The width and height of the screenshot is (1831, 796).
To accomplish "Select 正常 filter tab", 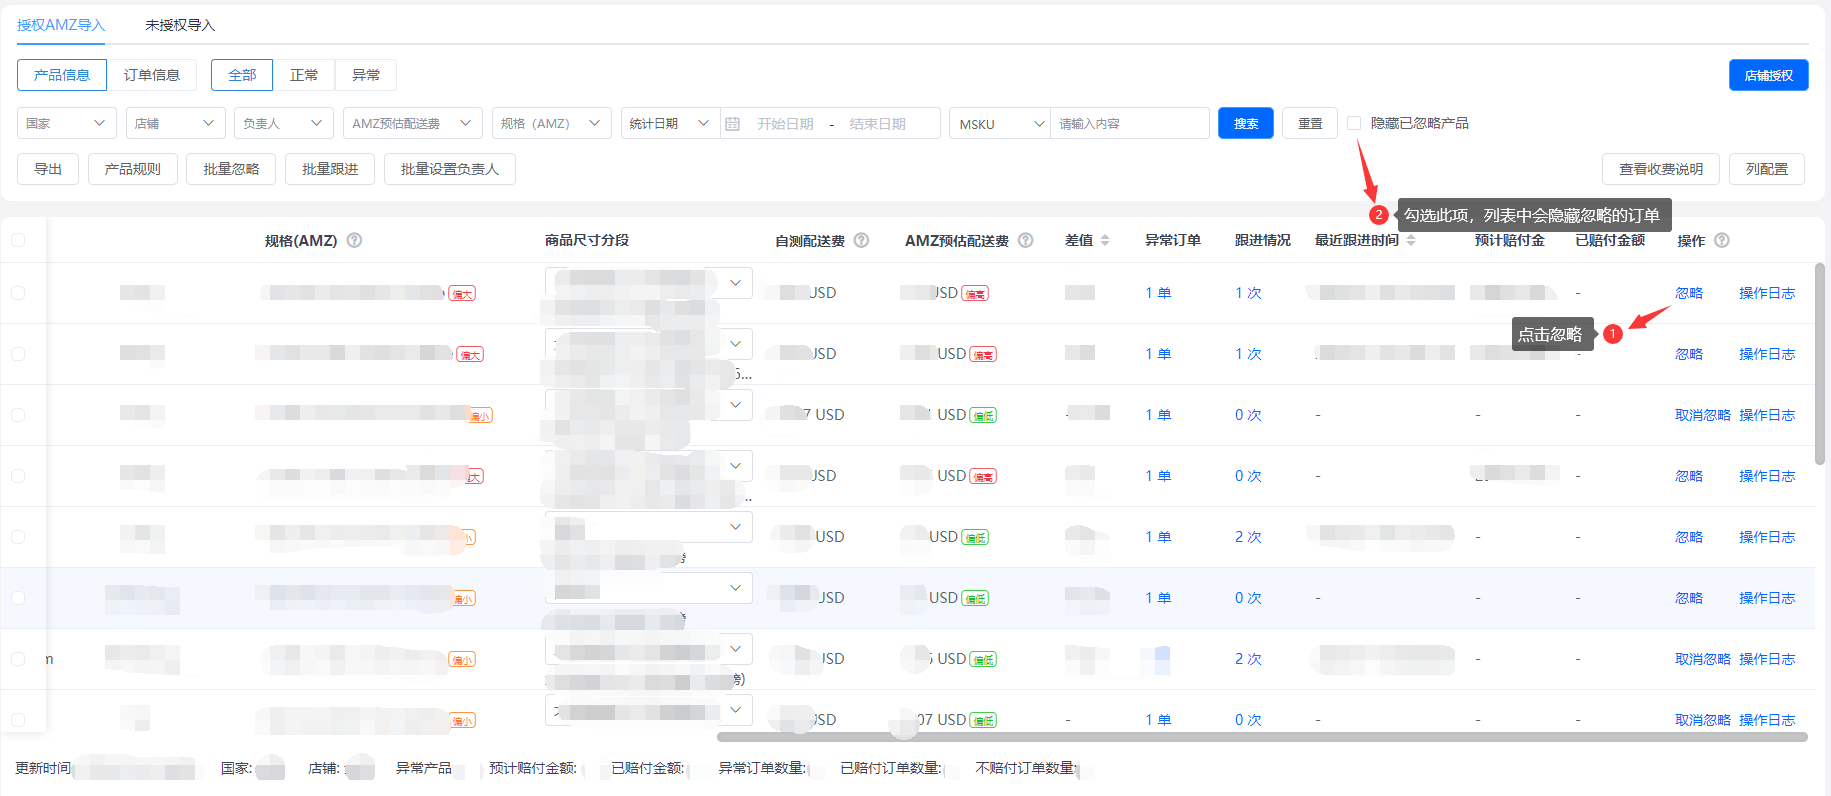I will 304,75.
